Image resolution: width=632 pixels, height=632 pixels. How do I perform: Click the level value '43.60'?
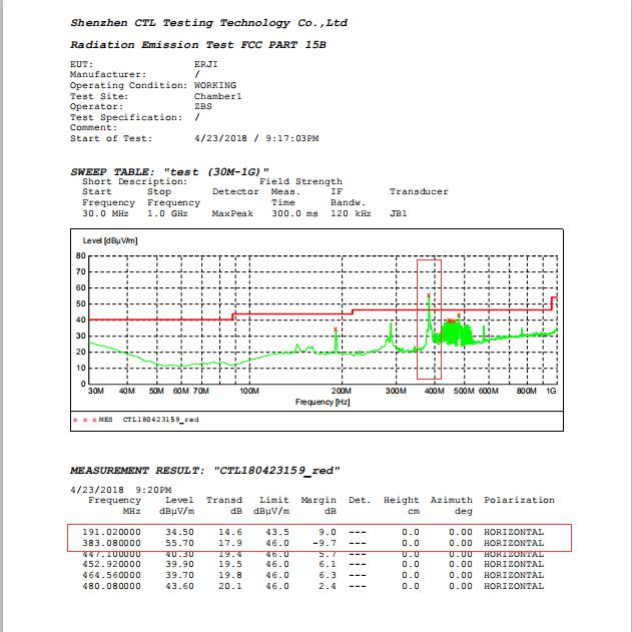179,586
